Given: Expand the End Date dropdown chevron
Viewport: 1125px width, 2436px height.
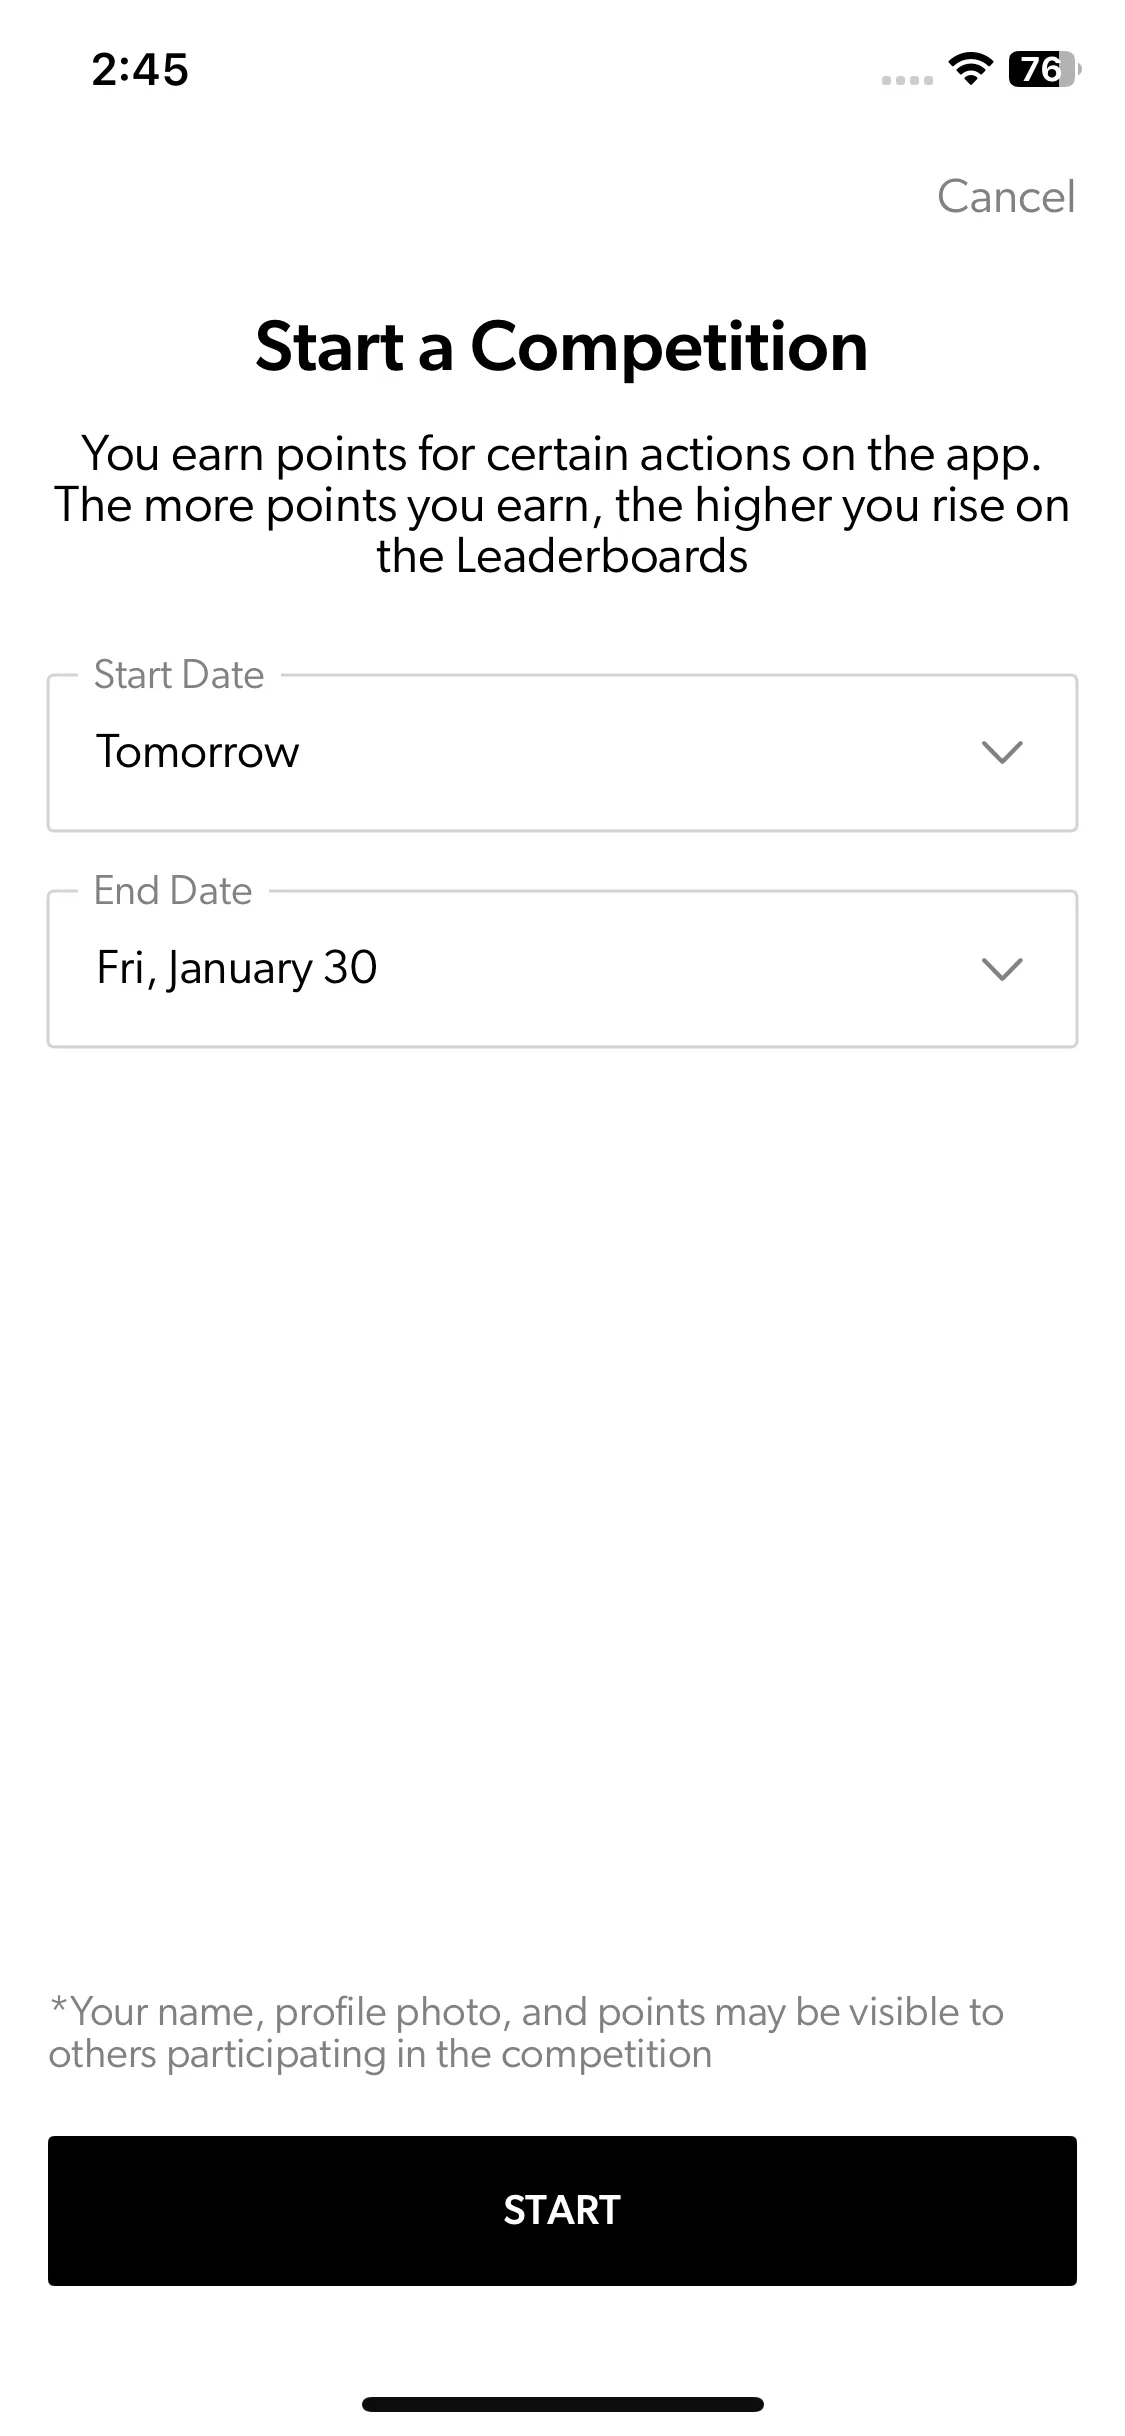Looking at the screenshot, I should click(1001, 968).
